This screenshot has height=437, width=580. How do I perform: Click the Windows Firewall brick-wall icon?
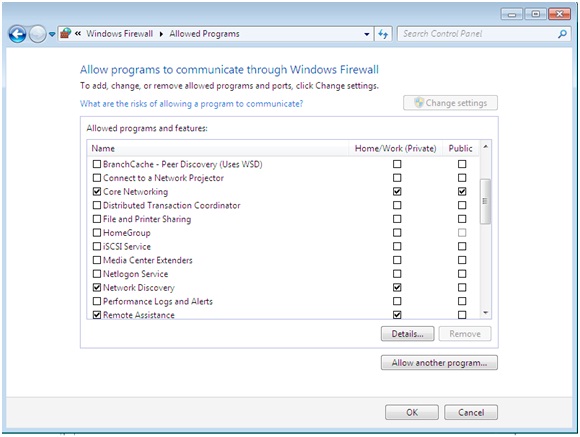[x=66, y=34]
